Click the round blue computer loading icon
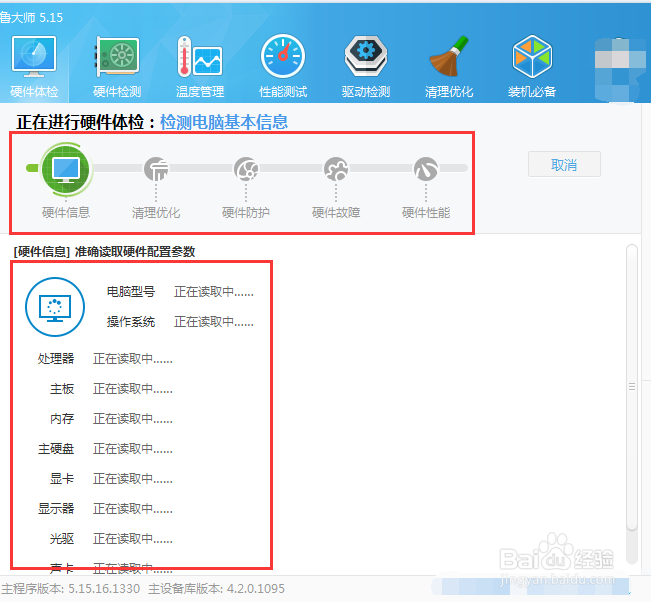651x602 pixels. click(55, 307)
